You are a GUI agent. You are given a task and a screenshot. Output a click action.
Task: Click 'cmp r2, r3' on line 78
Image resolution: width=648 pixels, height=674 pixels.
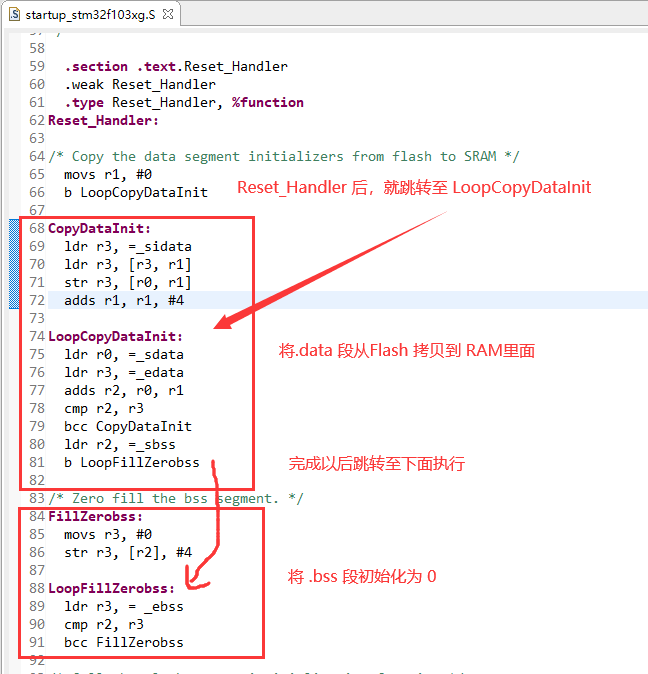[104, 409]
